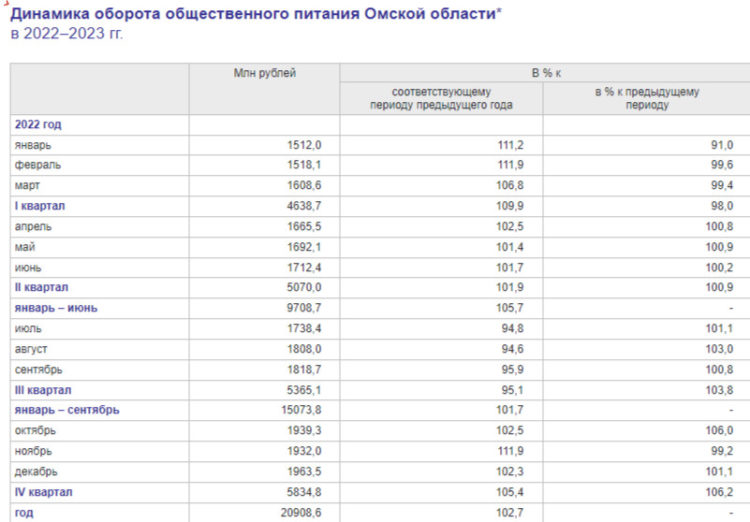
Task: Click the value 105,7 in январь – июнь row
Action: [x=509, y=308]
